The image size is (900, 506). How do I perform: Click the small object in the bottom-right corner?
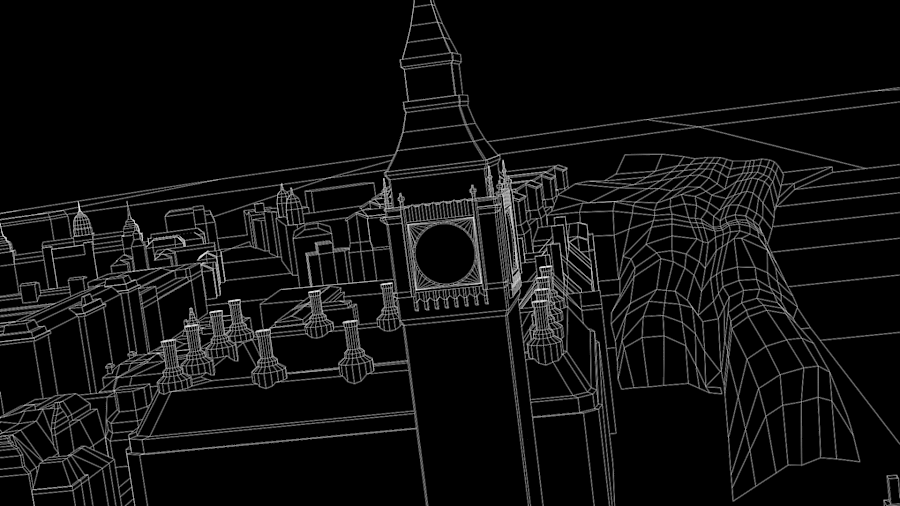coord(893,490)
